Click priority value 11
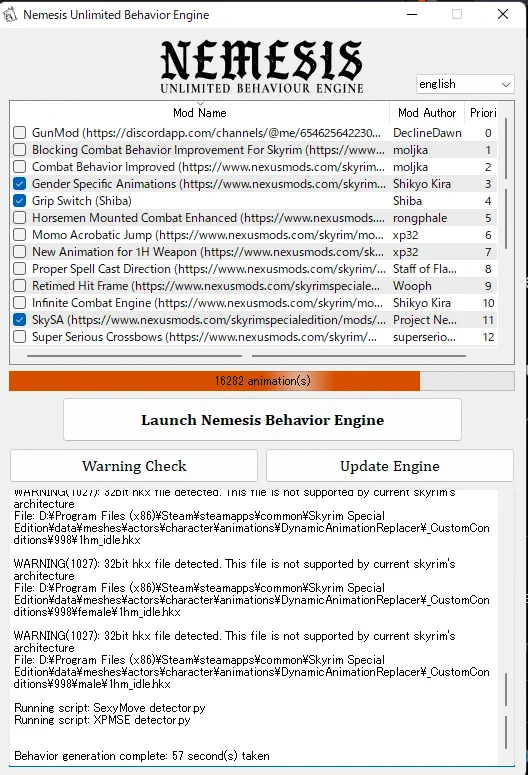528x775 pixels. click(x=488, y=320)
